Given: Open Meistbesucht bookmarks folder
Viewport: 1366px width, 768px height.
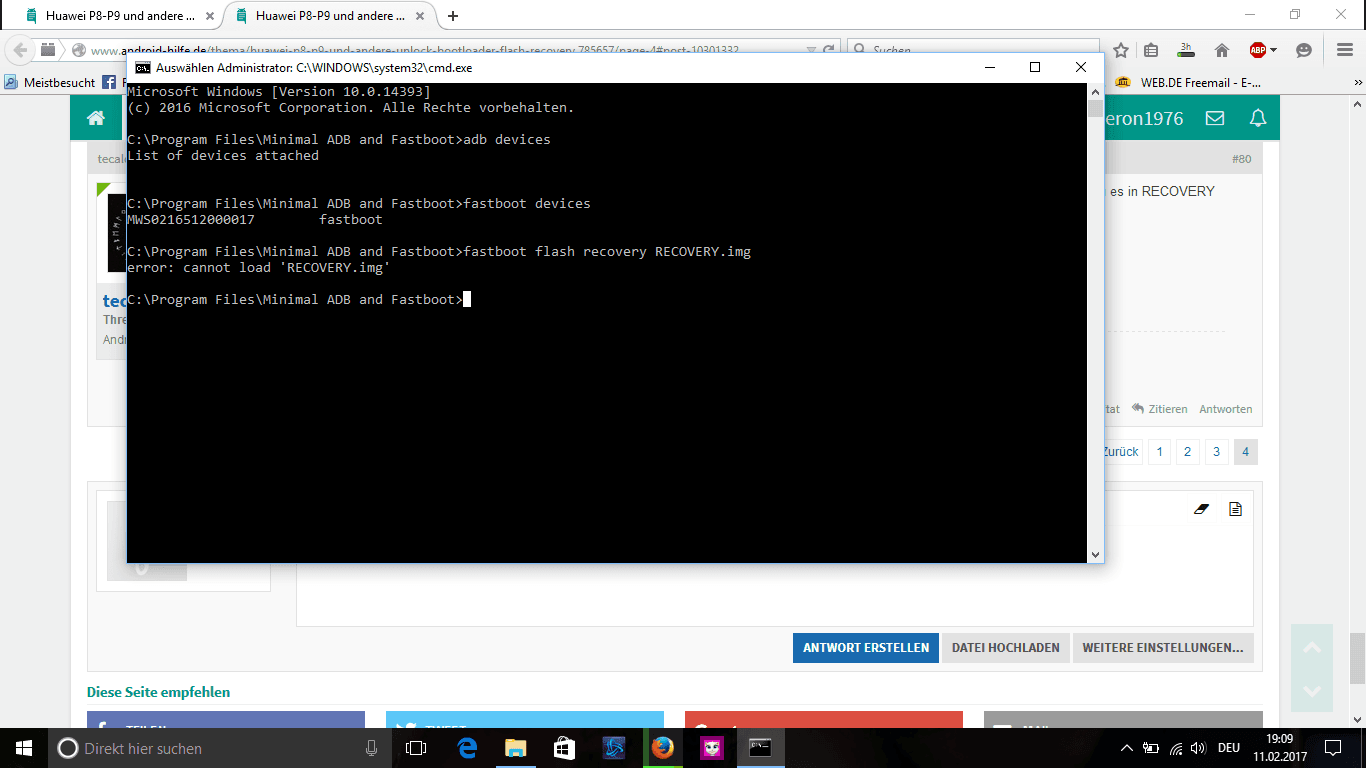Looking at the screenshot, I should [x=50, y=82].
